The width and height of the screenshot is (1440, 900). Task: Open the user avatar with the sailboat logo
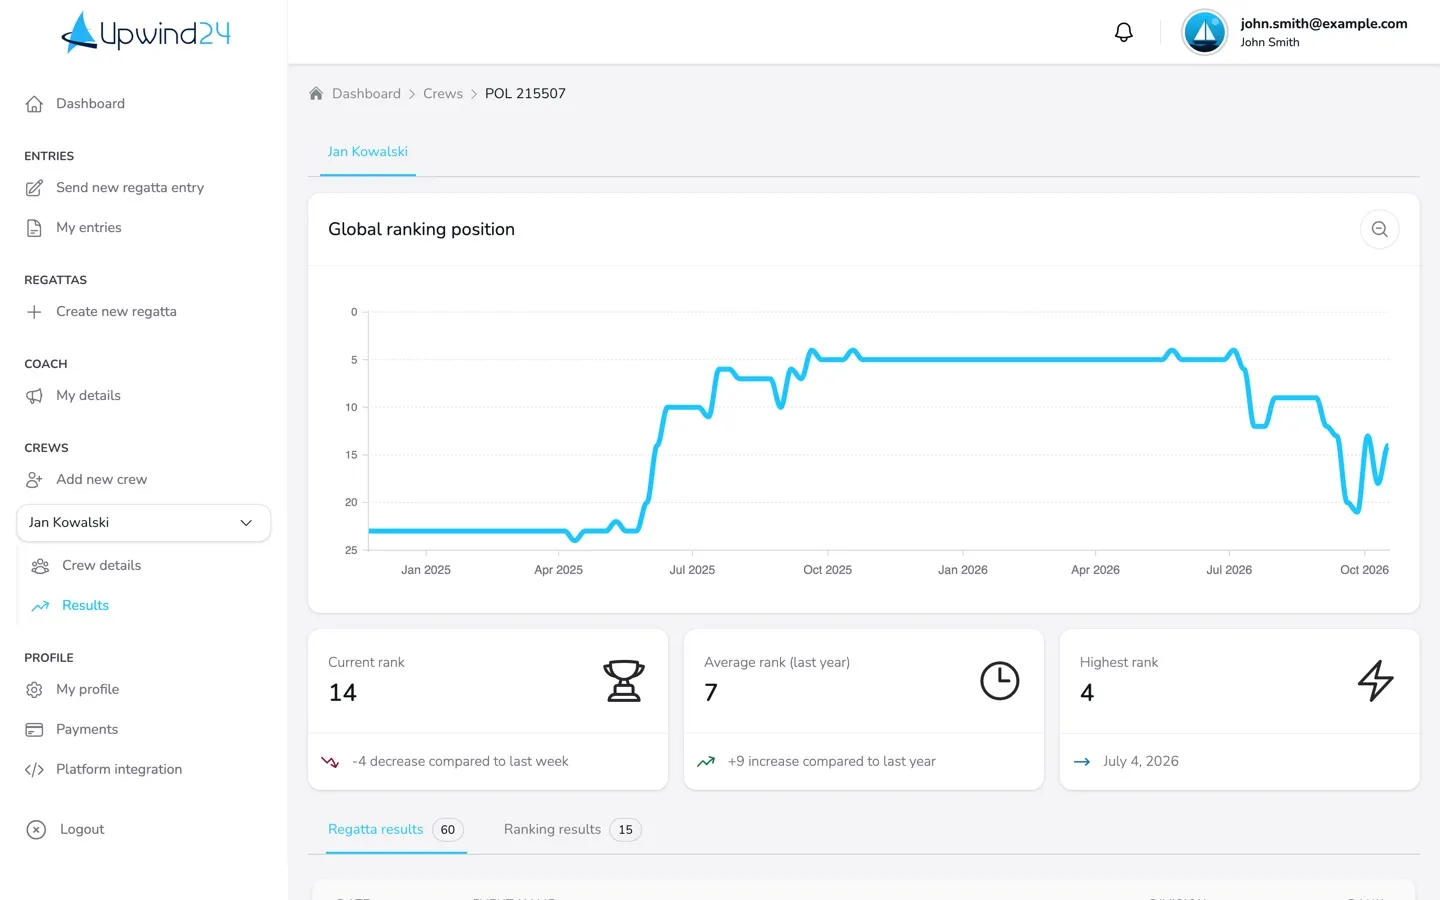[x=1204, y=33]
